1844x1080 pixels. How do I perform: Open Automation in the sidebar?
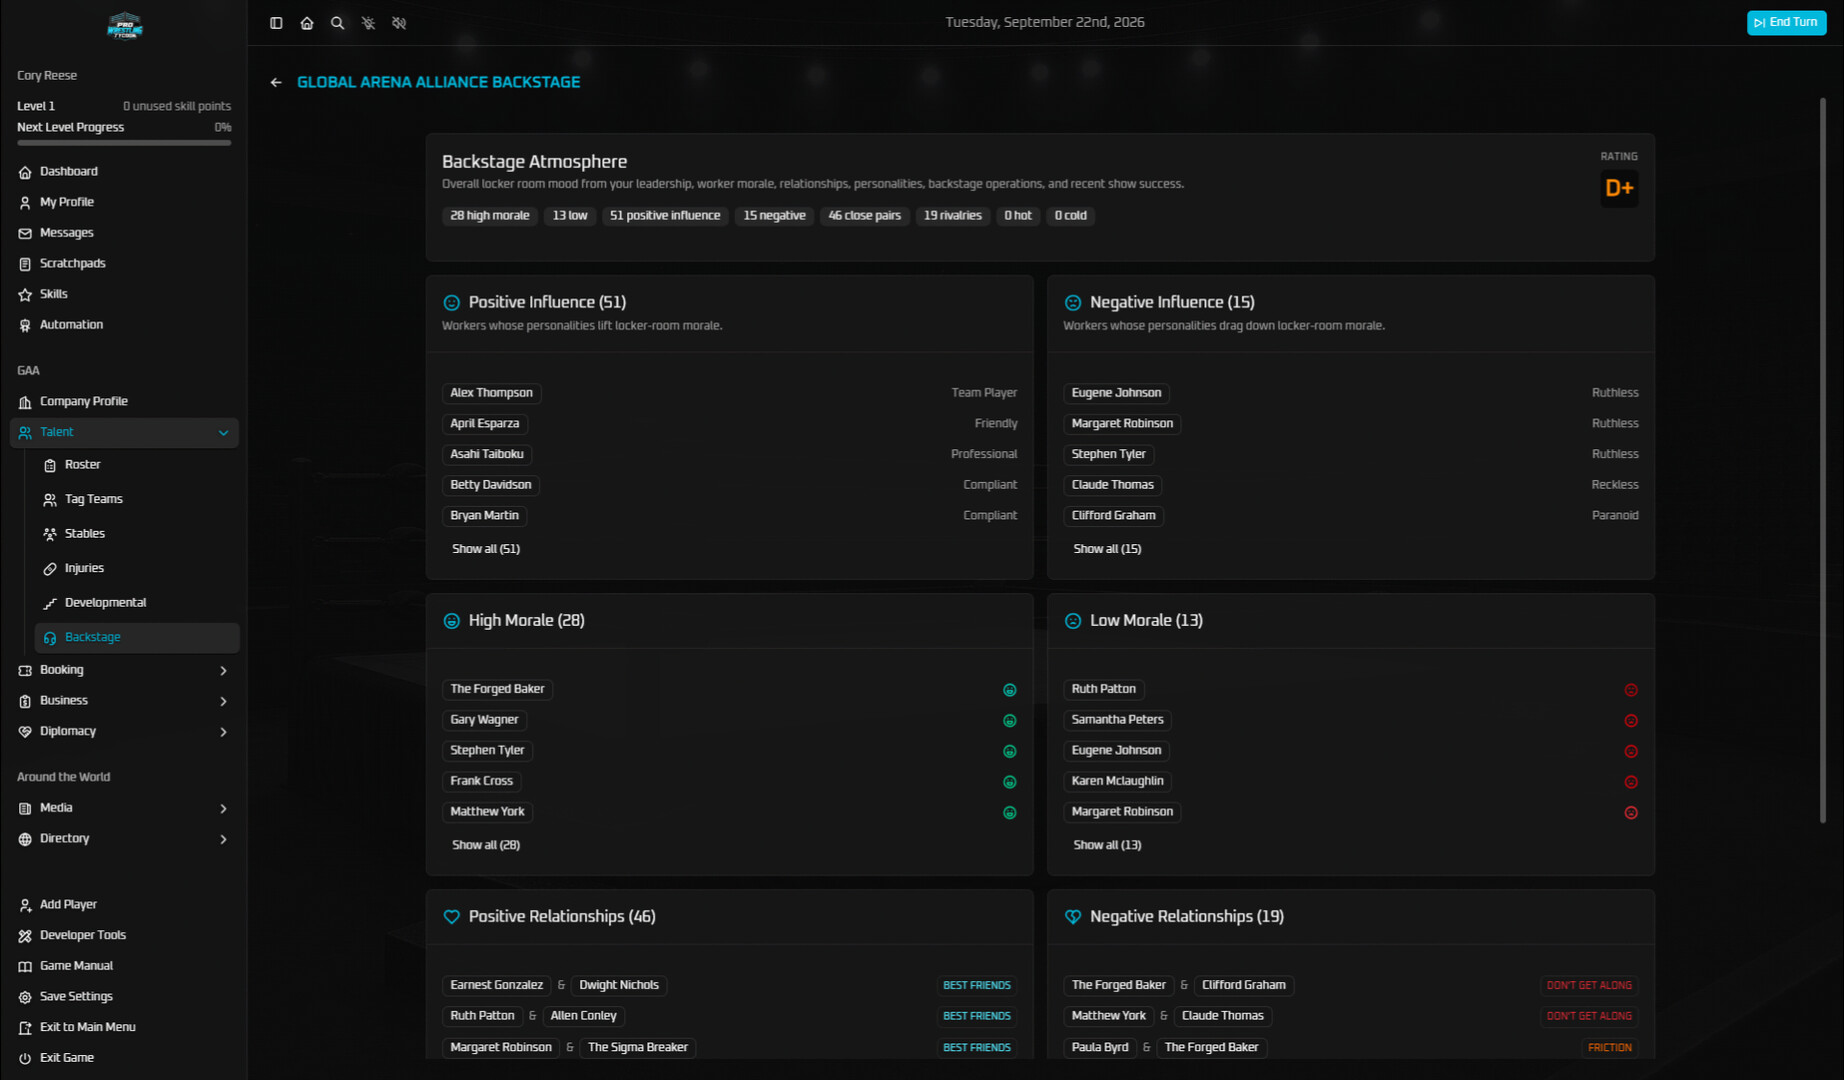(124, 325)
